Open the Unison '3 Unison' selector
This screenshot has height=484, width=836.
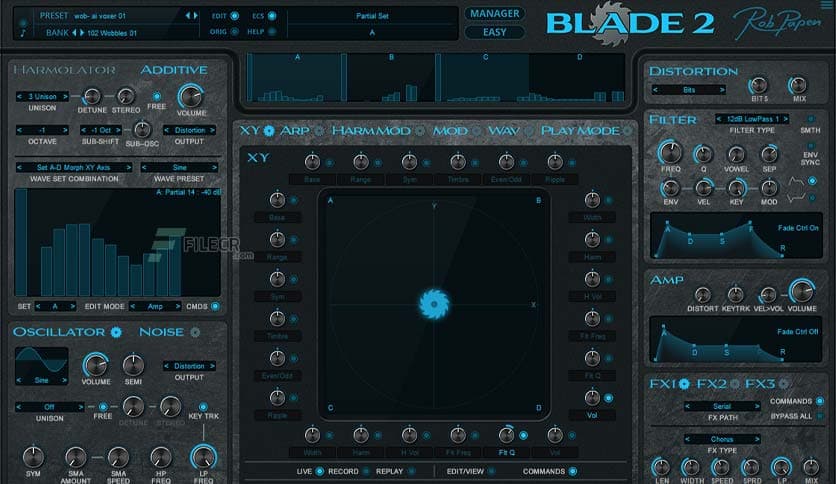(x=42, y=96)
